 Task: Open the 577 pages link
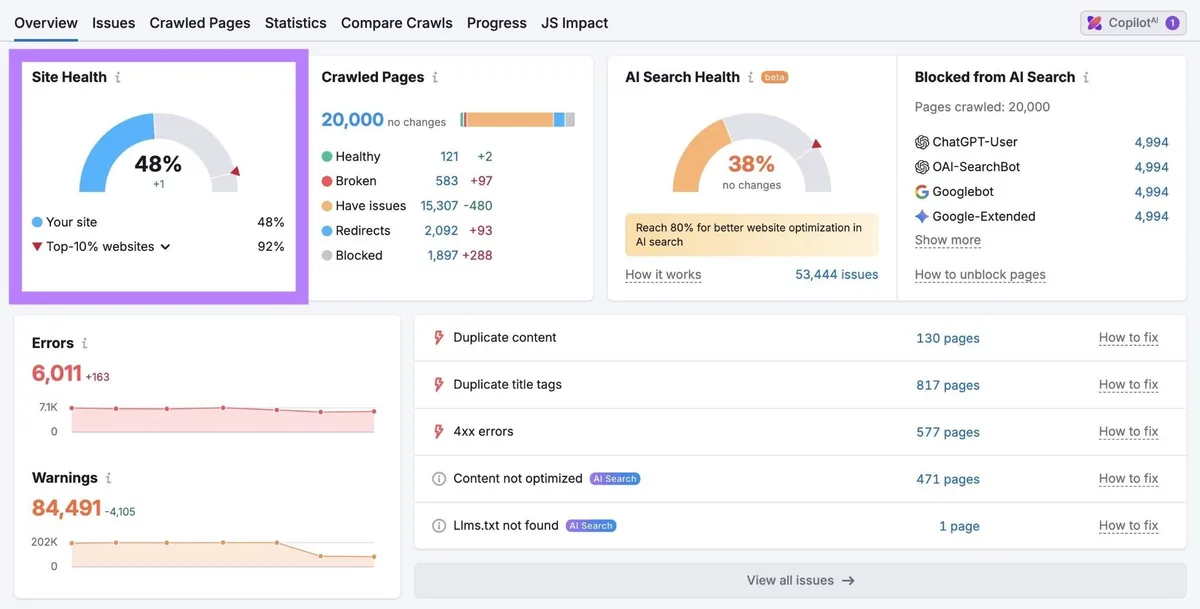948,432
